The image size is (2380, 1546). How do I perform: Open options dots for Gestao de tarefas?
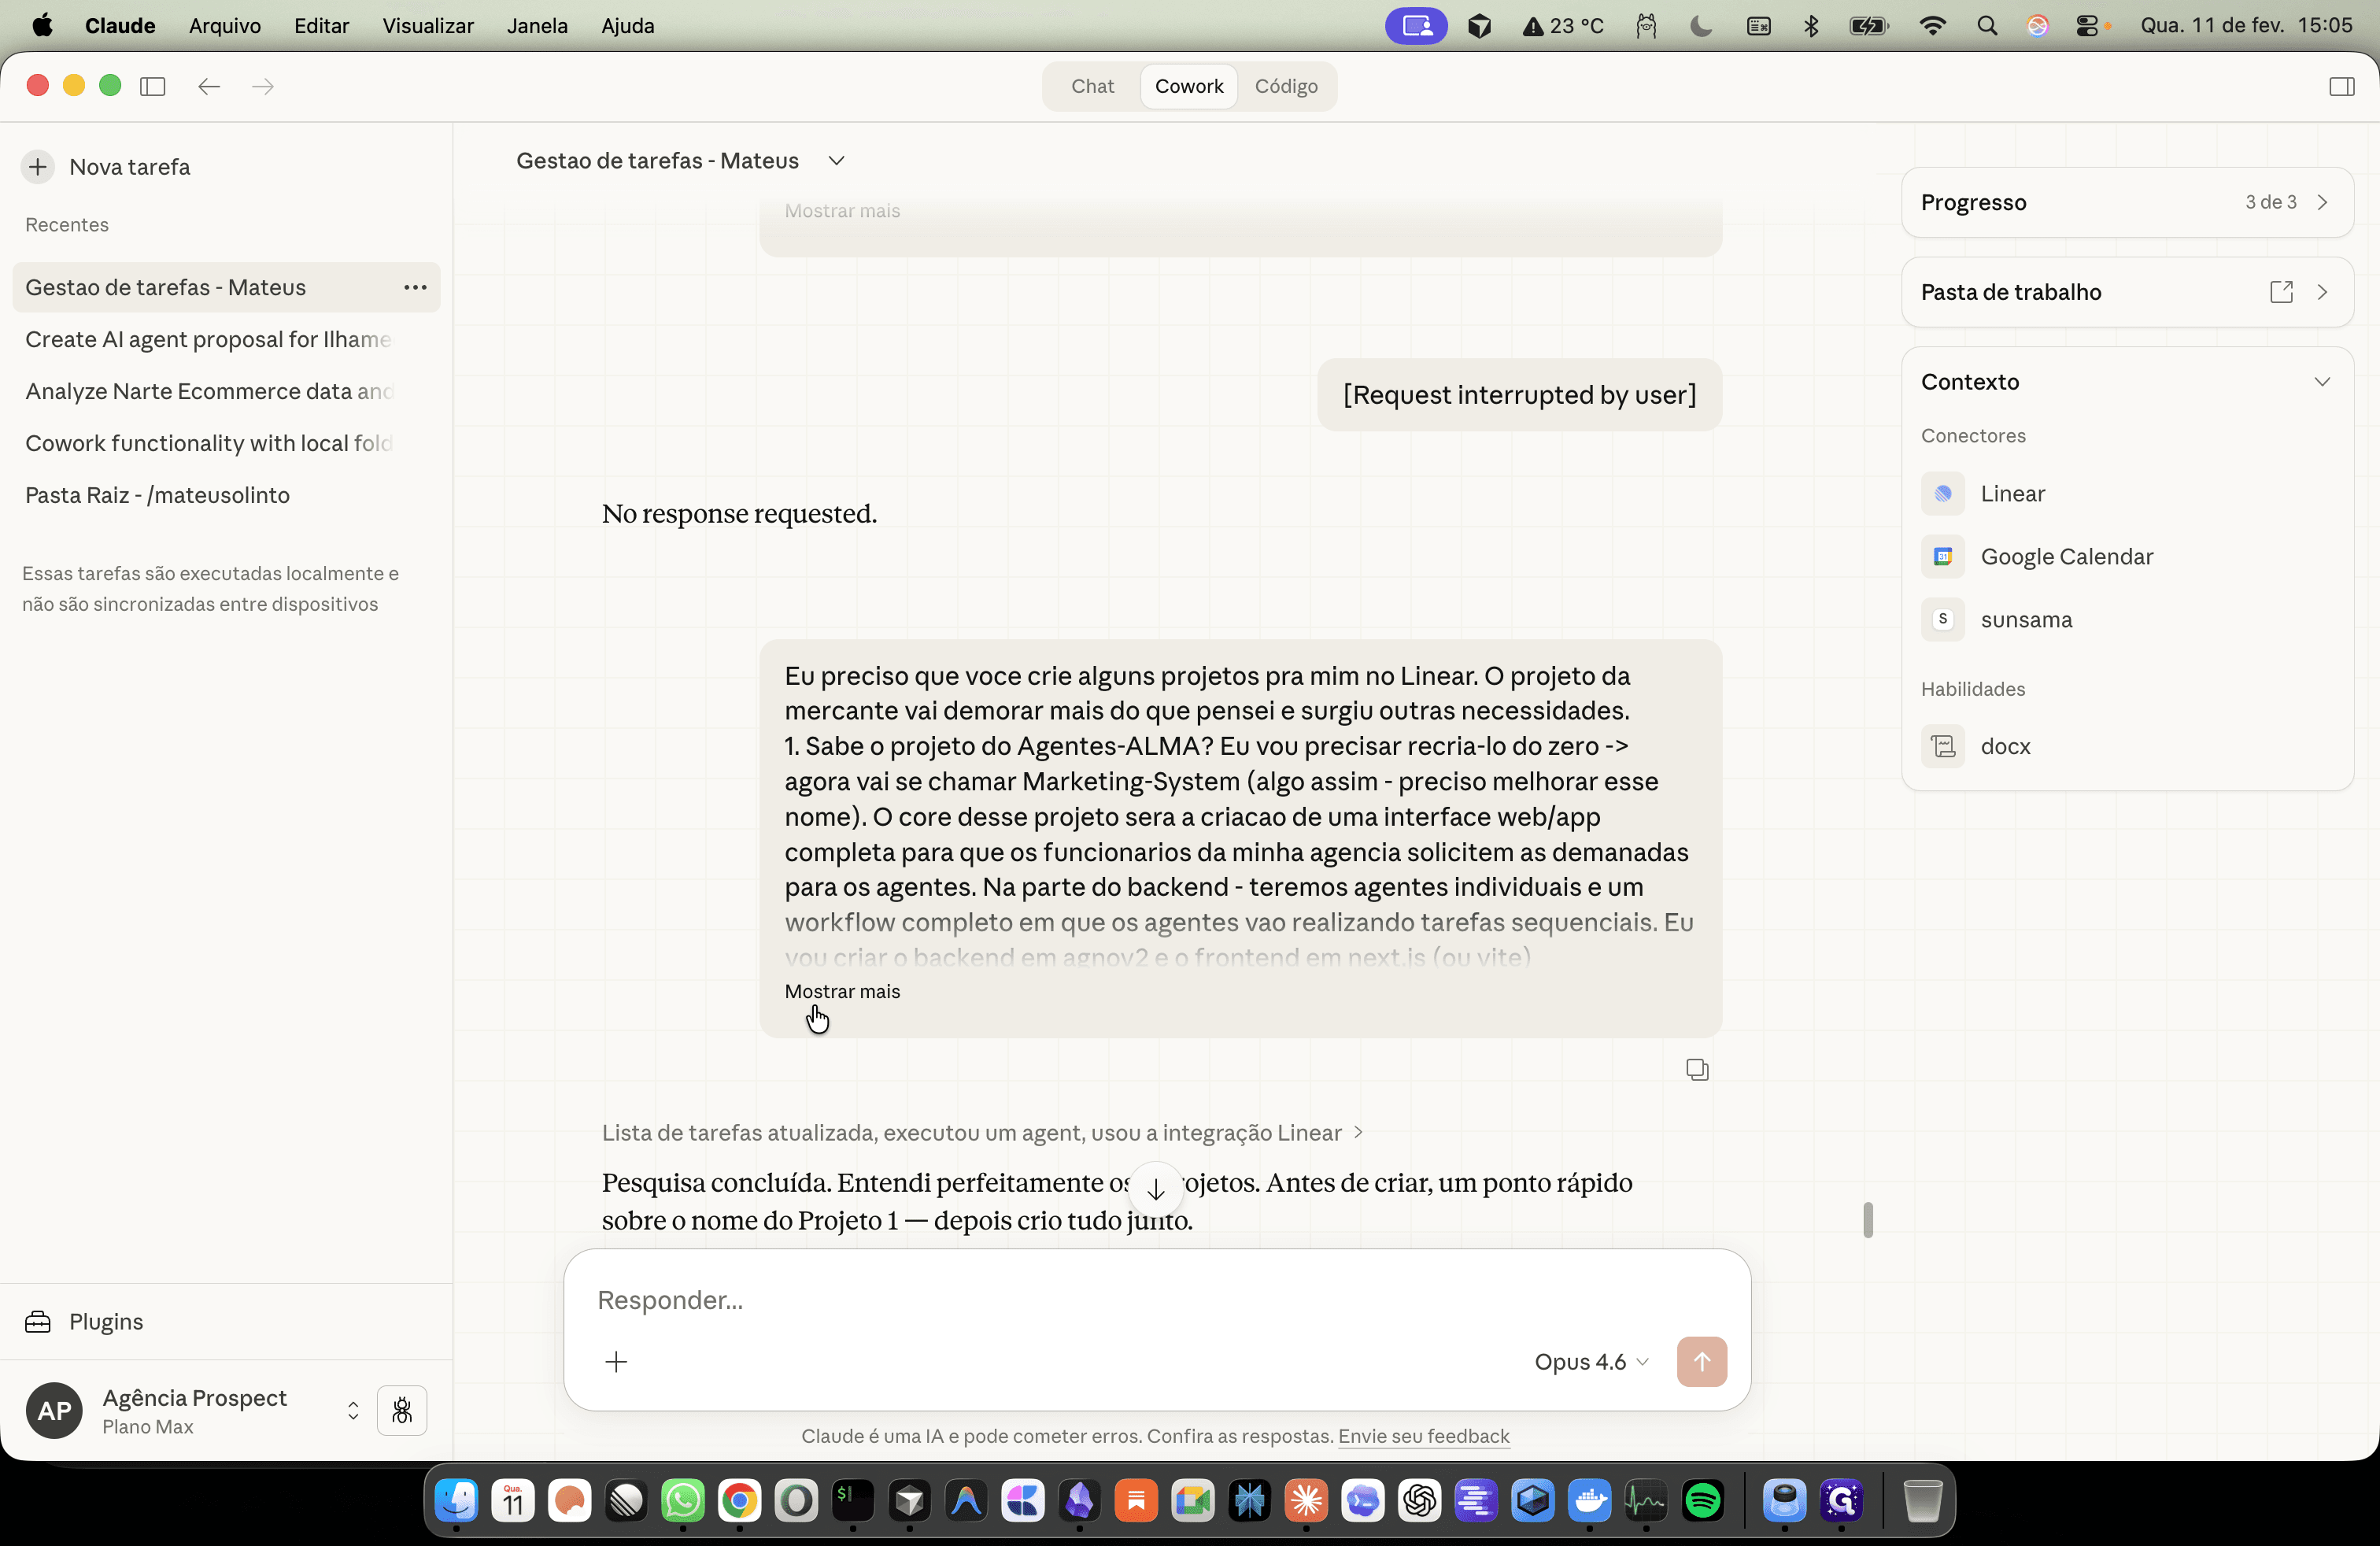(x=415, y=288)
